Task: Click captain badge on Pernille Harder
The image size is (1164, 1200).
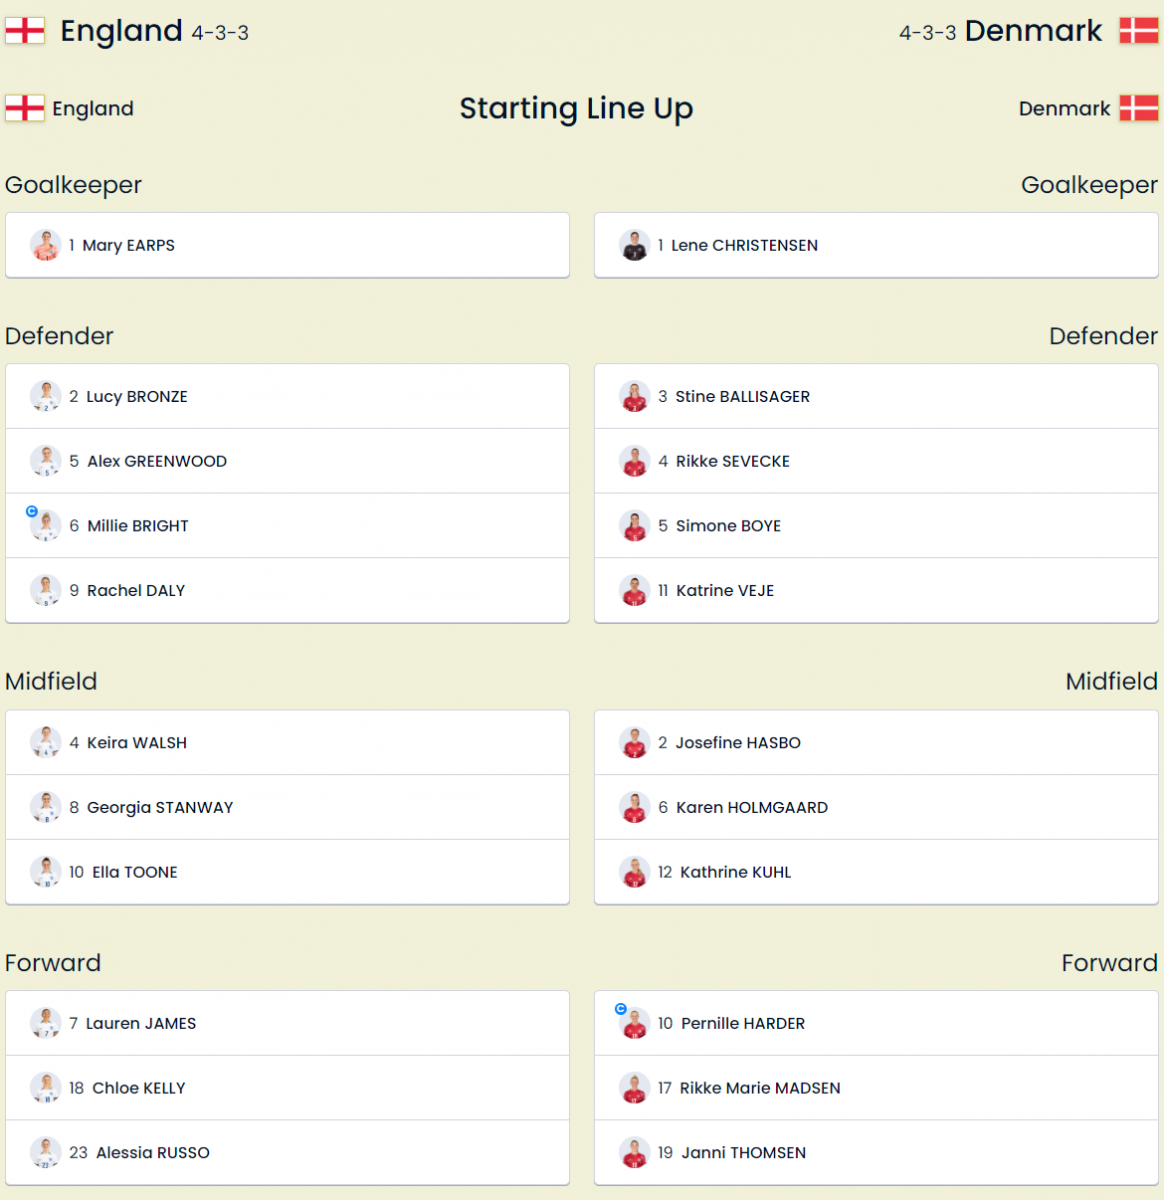Action: (x=621, y=1009)
